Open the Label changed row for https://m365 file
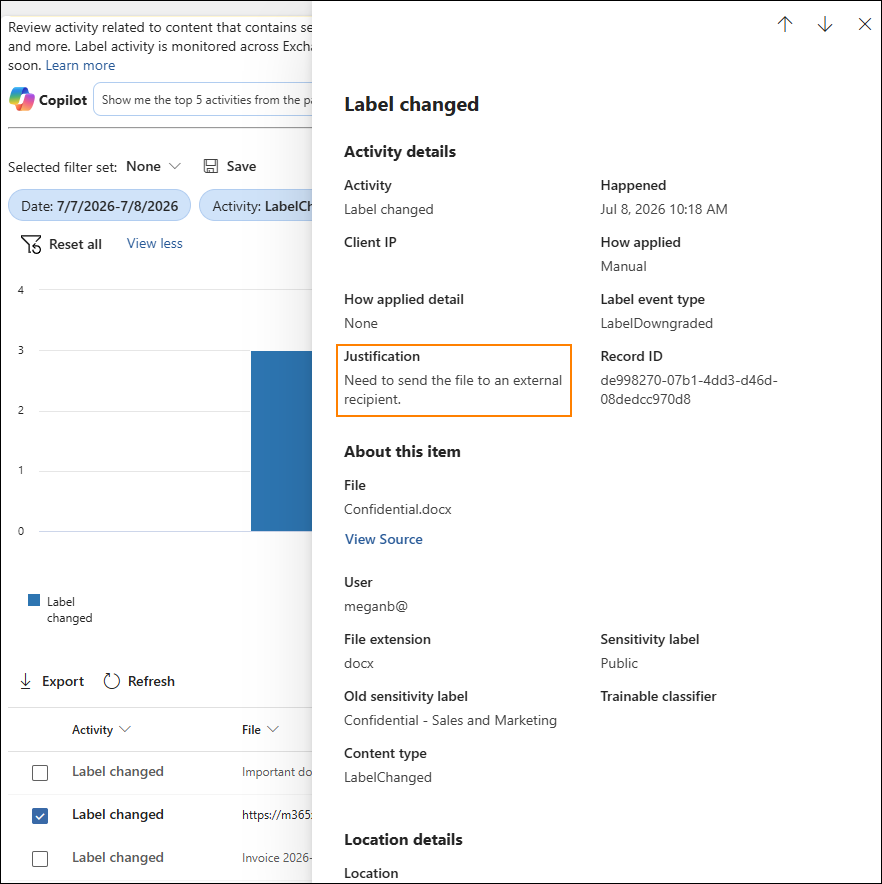This screenshot has height=884, width=882. point(118,814)
